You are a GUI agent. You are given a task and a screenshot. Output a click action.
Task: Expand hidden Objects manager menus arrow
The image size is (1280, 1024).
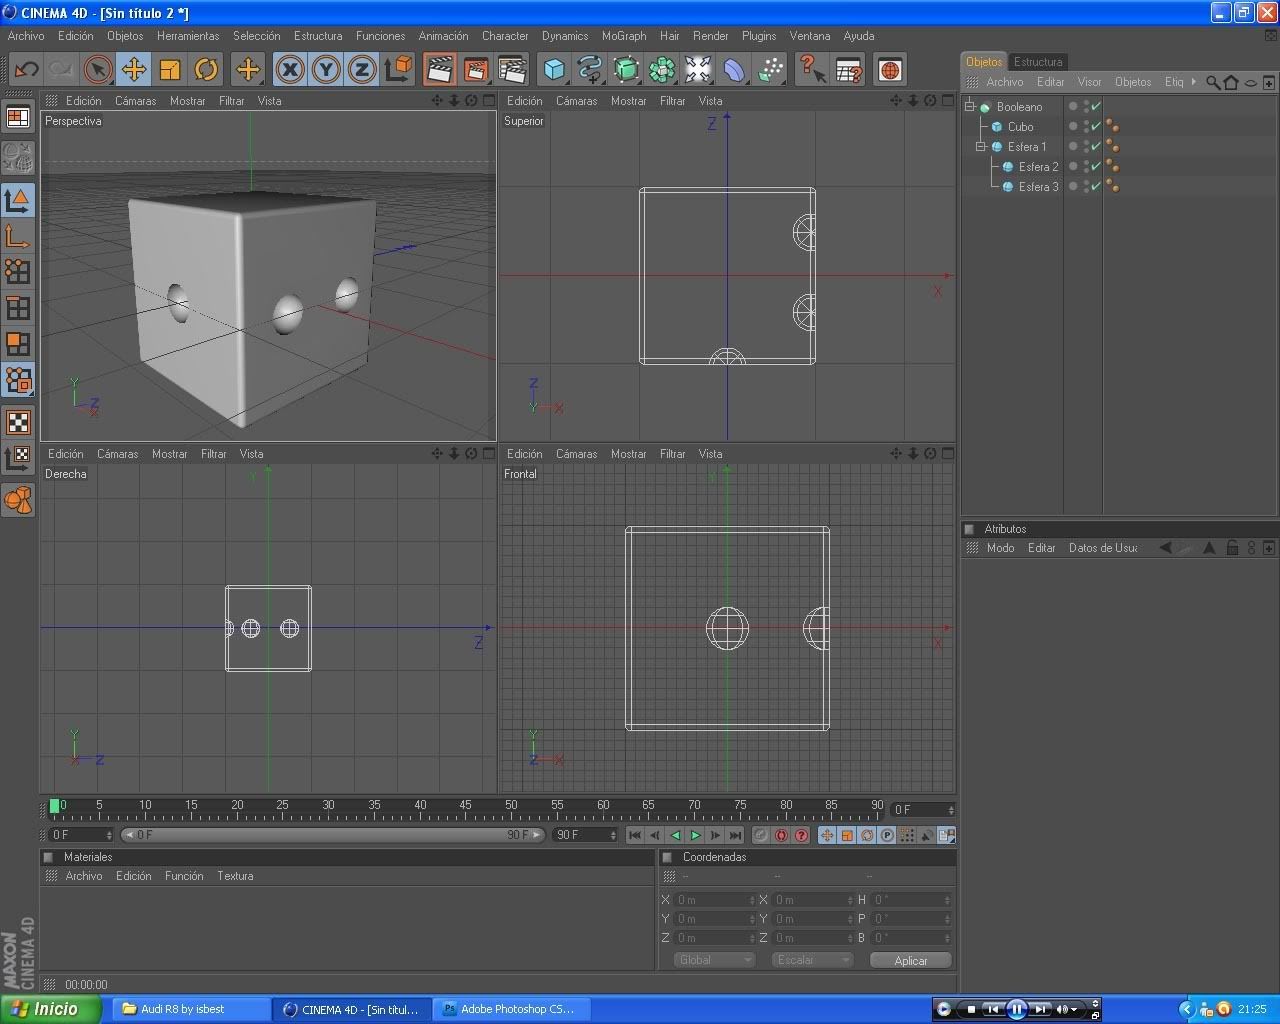tap(1193, 82)
